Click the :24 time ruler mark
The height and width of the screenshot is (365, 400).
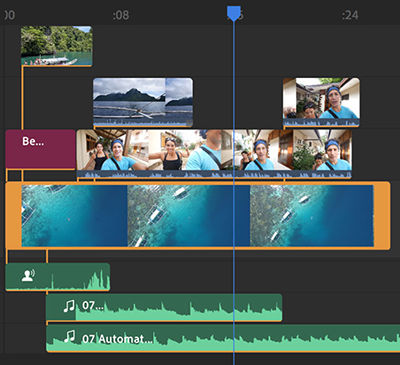[x=350, y=15]
